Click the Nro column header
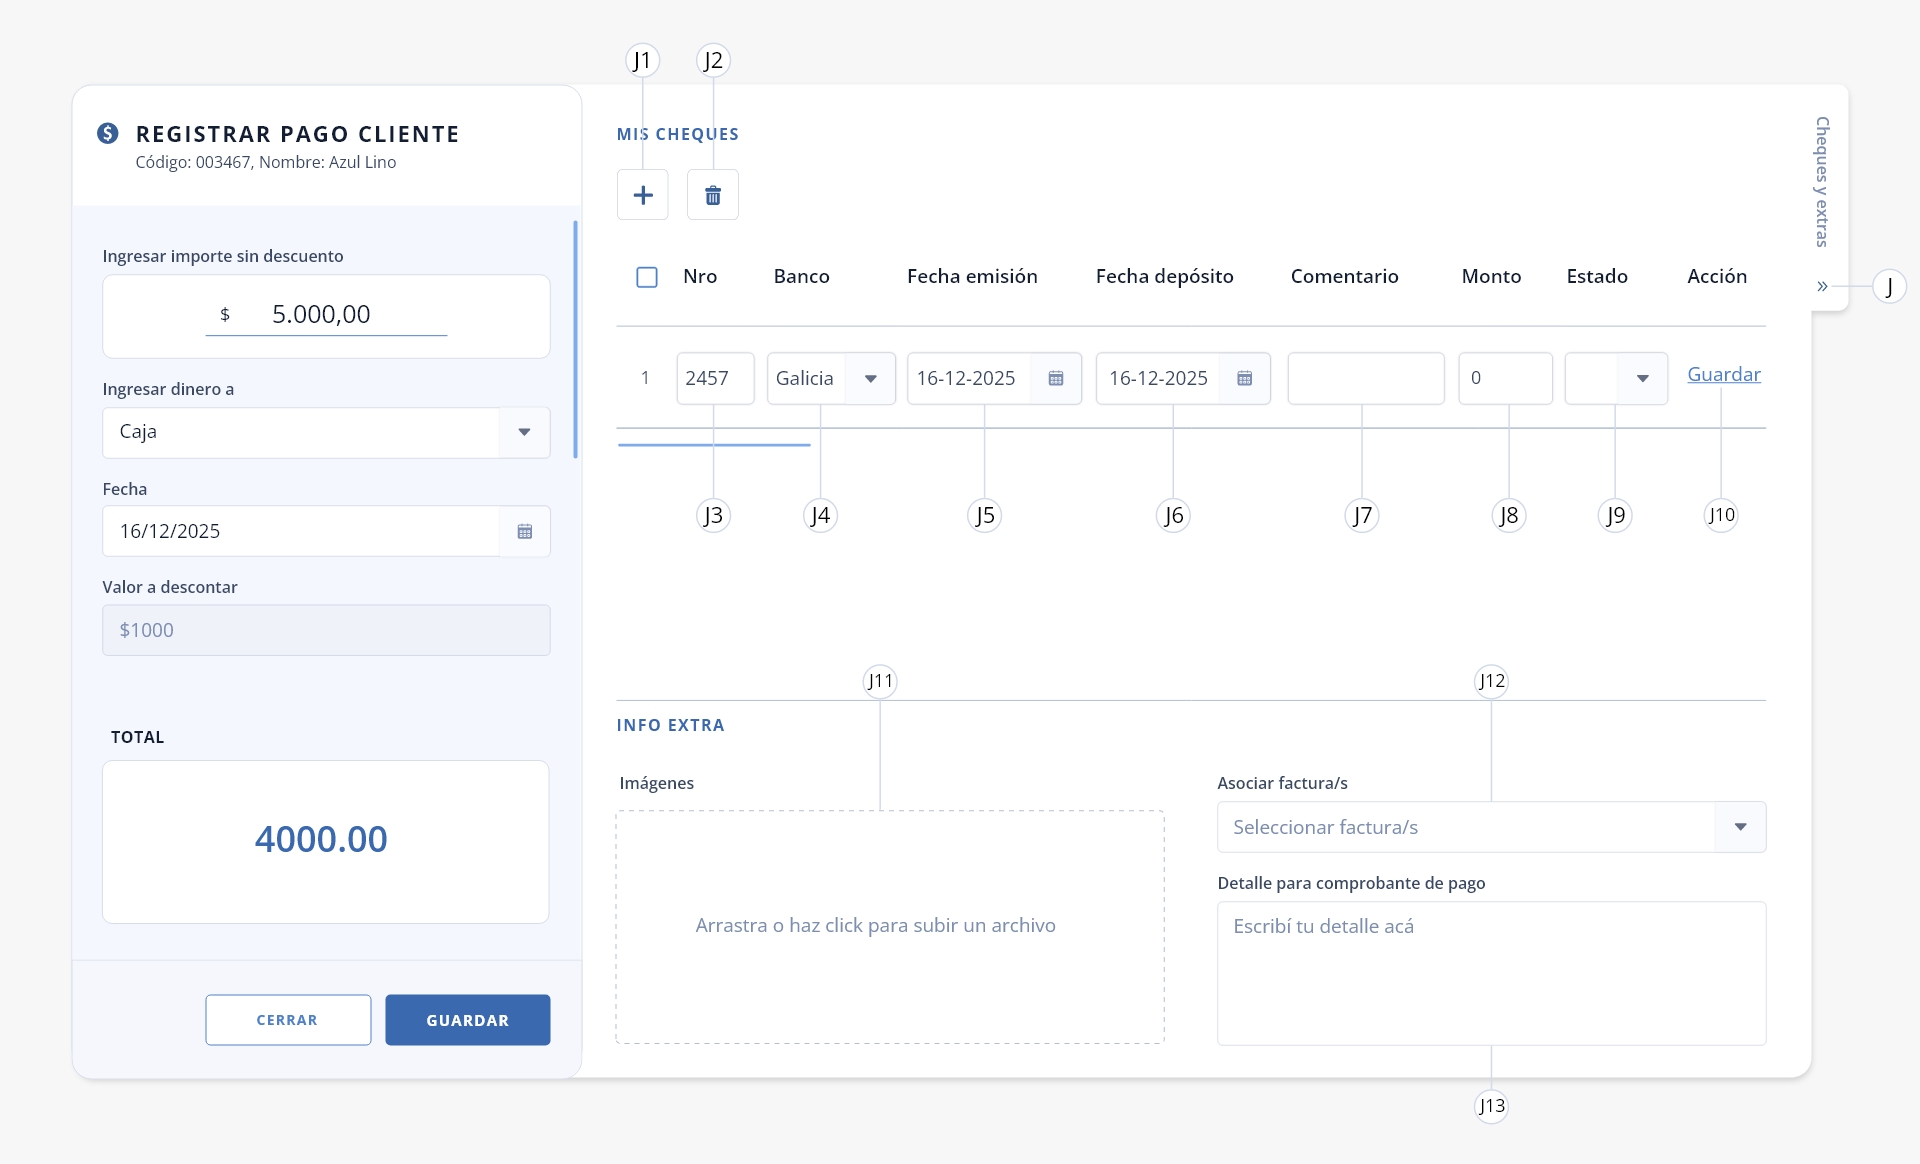Viewport: 1920px width, 1164px height. (700, 276)
